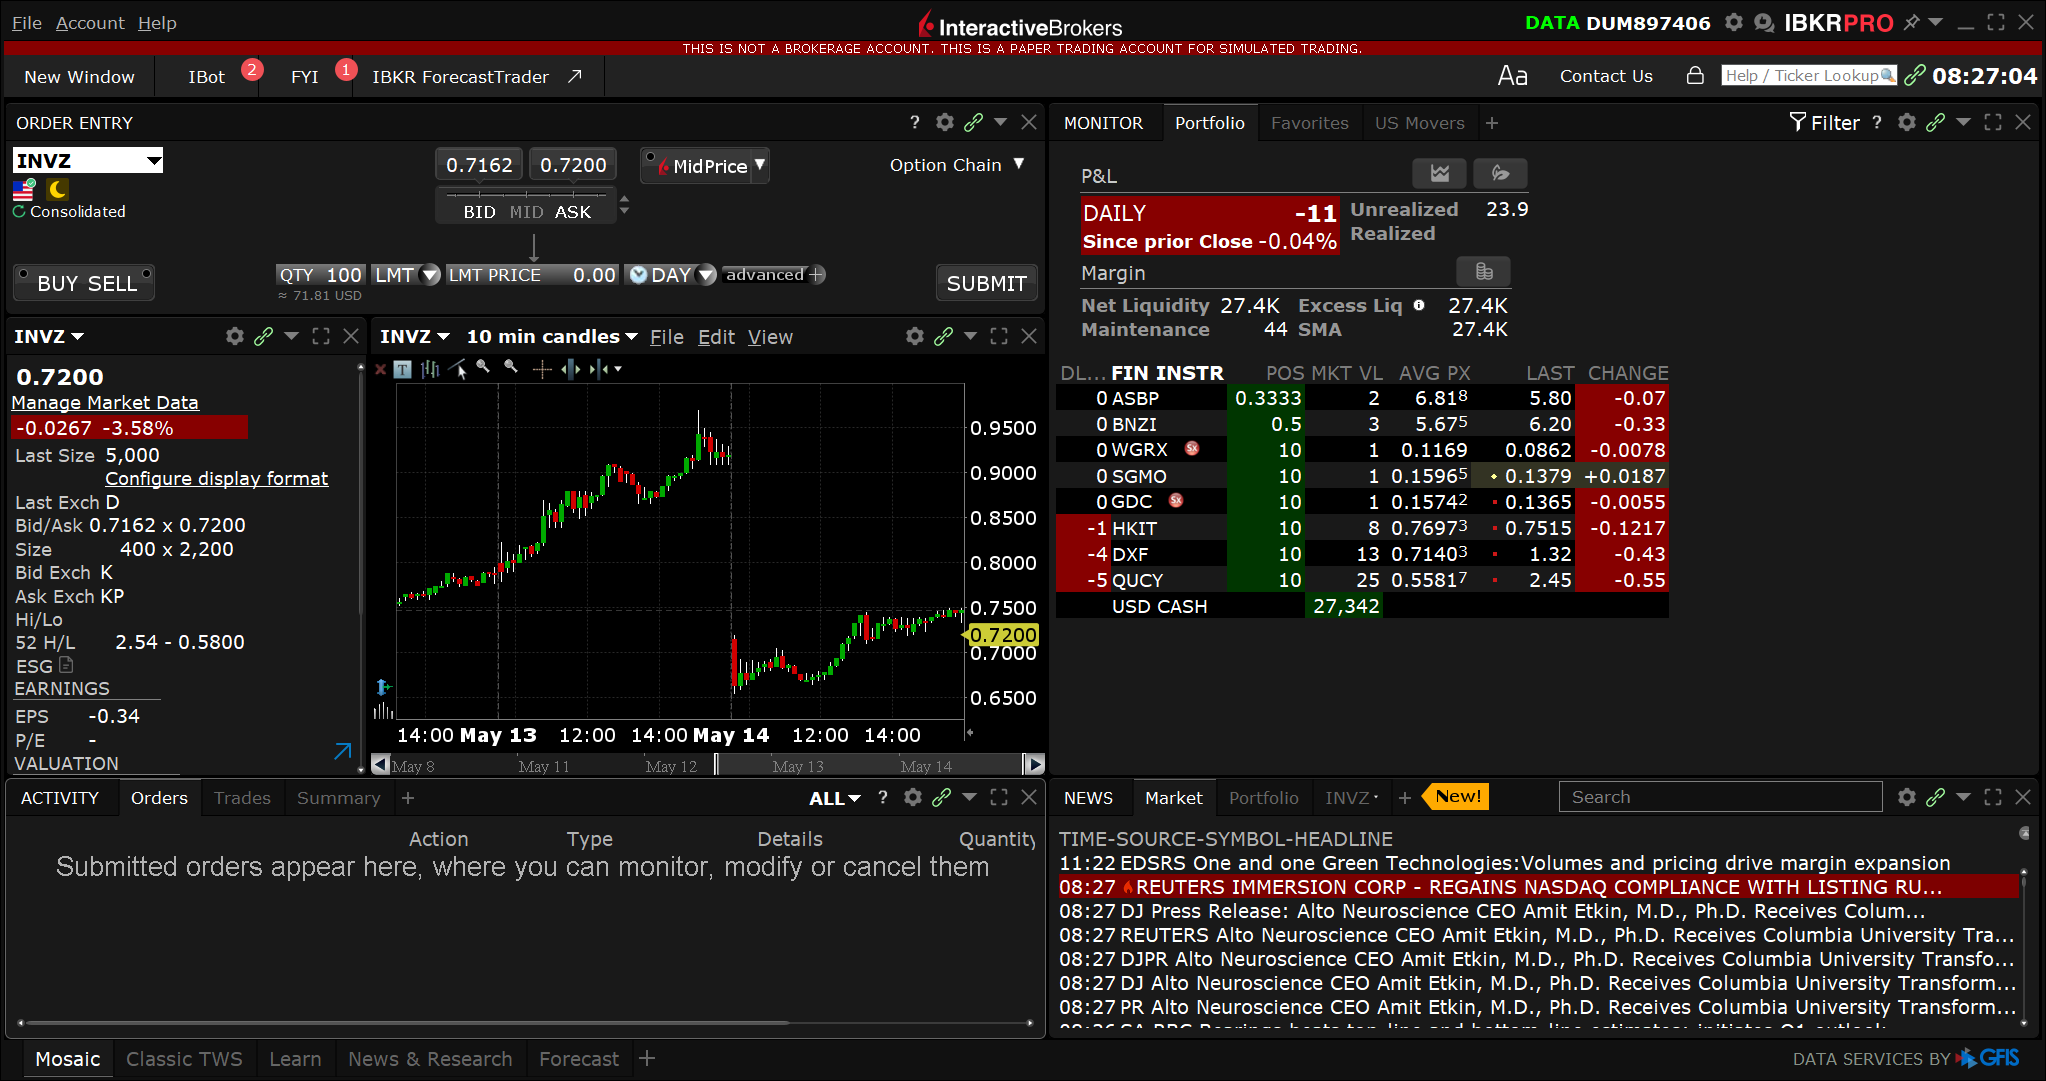2046x1081 pixels.
Task: Expand INVZ dropdown in quote details panel
Action: click(x=78, y=337)
